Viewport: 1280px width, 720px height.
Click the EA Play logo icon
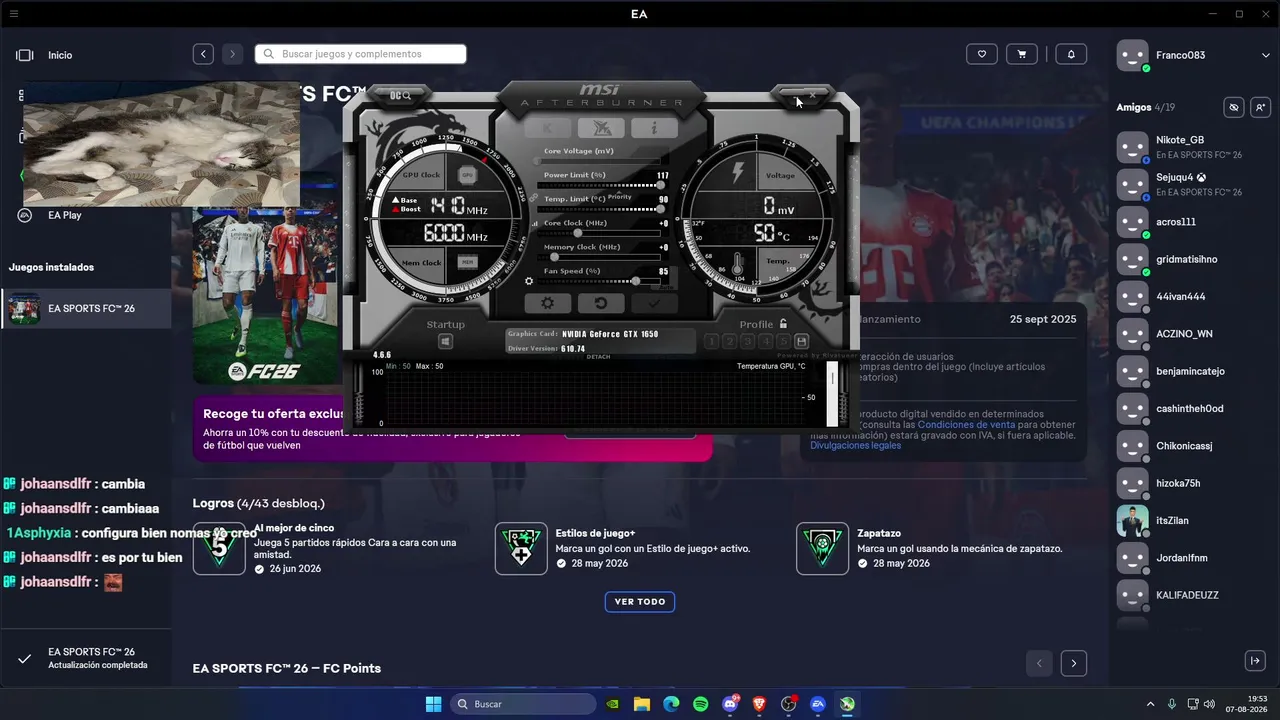[25, 215]
